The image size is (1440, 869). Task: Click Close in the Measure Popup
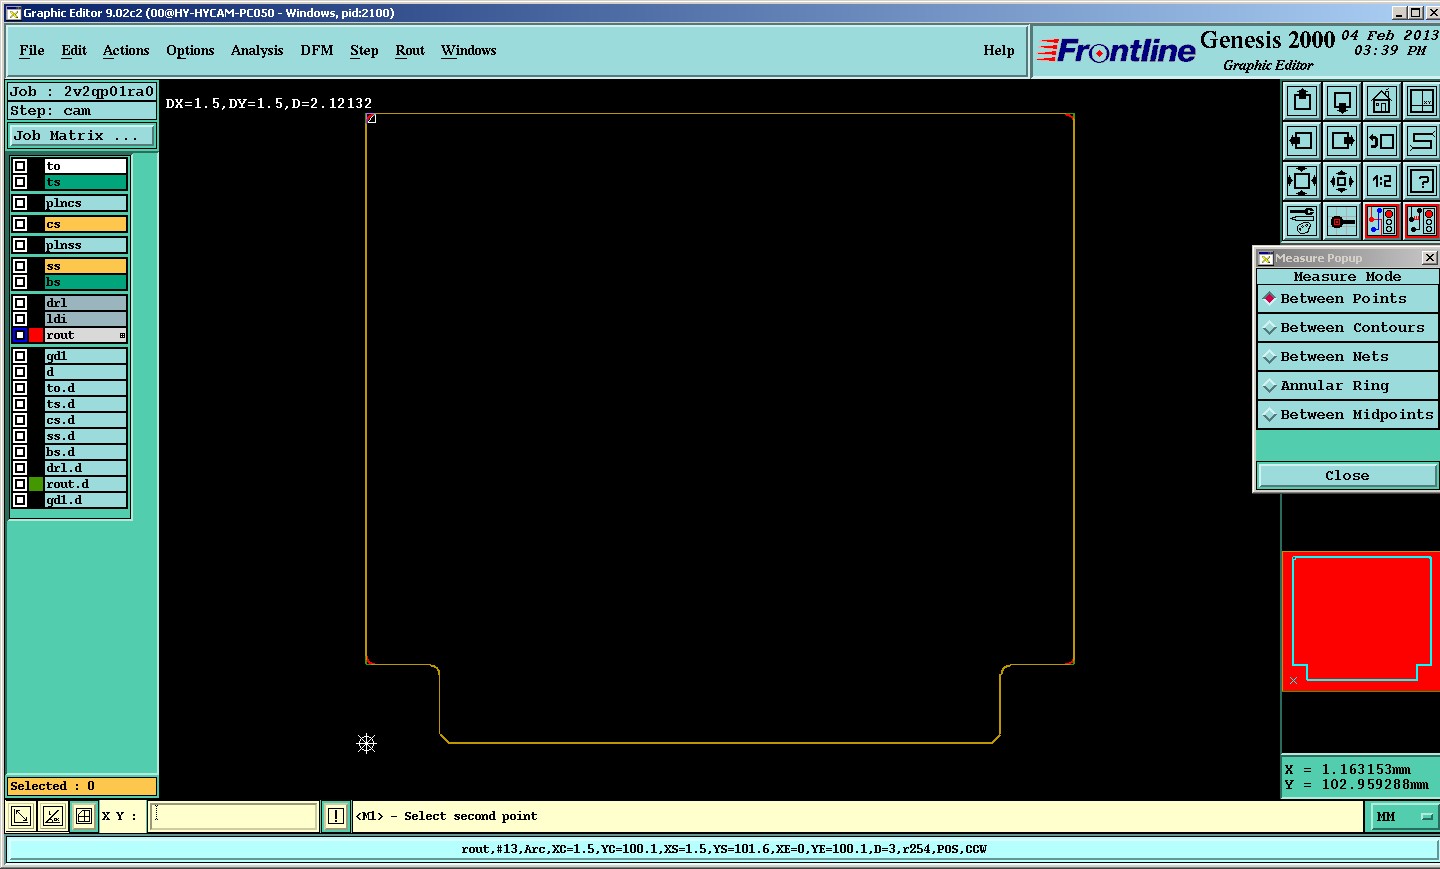click(1347, 475)
